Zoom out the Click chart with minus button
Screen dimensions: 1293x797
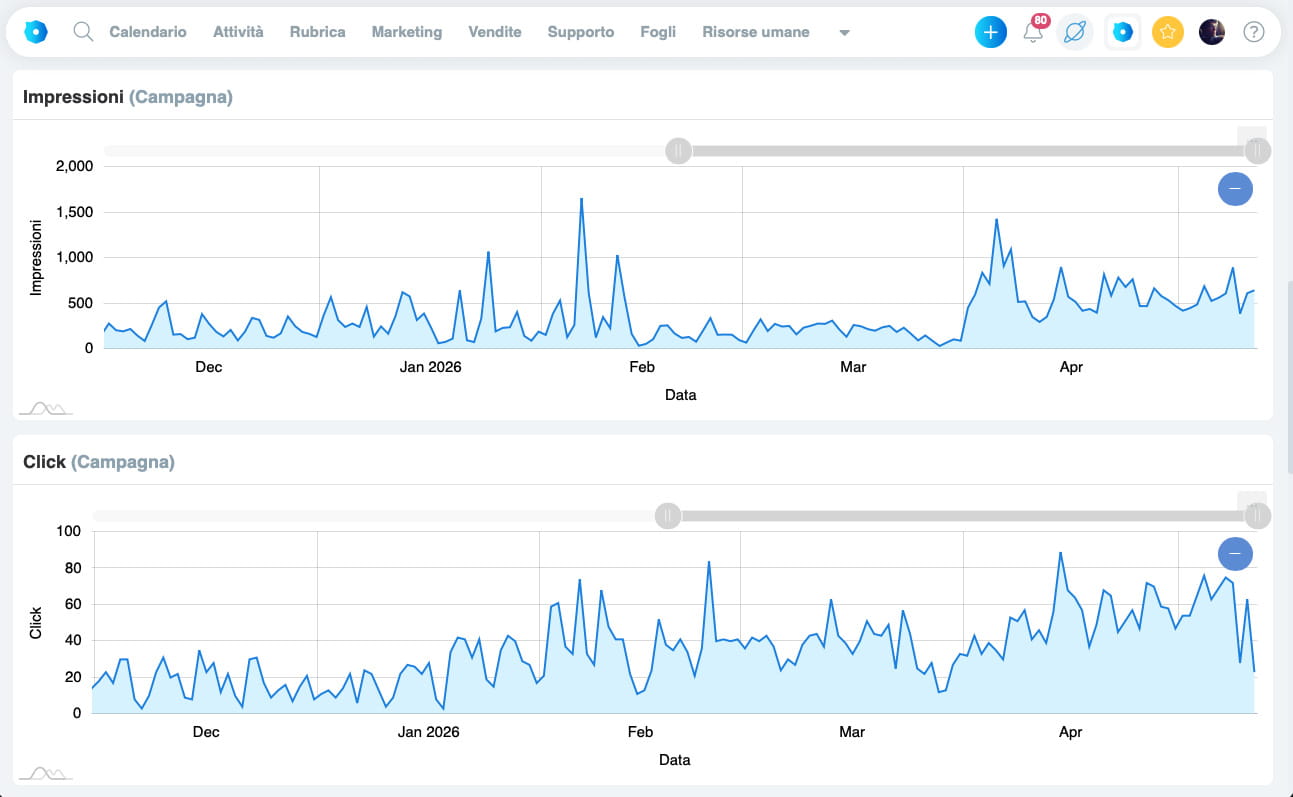pos(1235,553)
